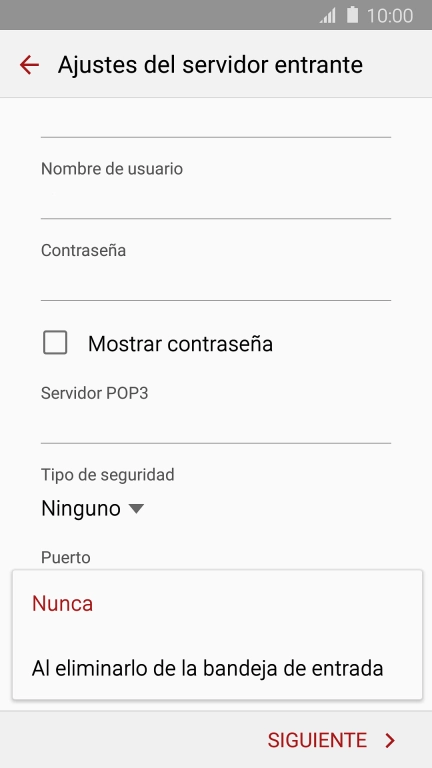Tap the clock showing 10:00

click(390, 16)
